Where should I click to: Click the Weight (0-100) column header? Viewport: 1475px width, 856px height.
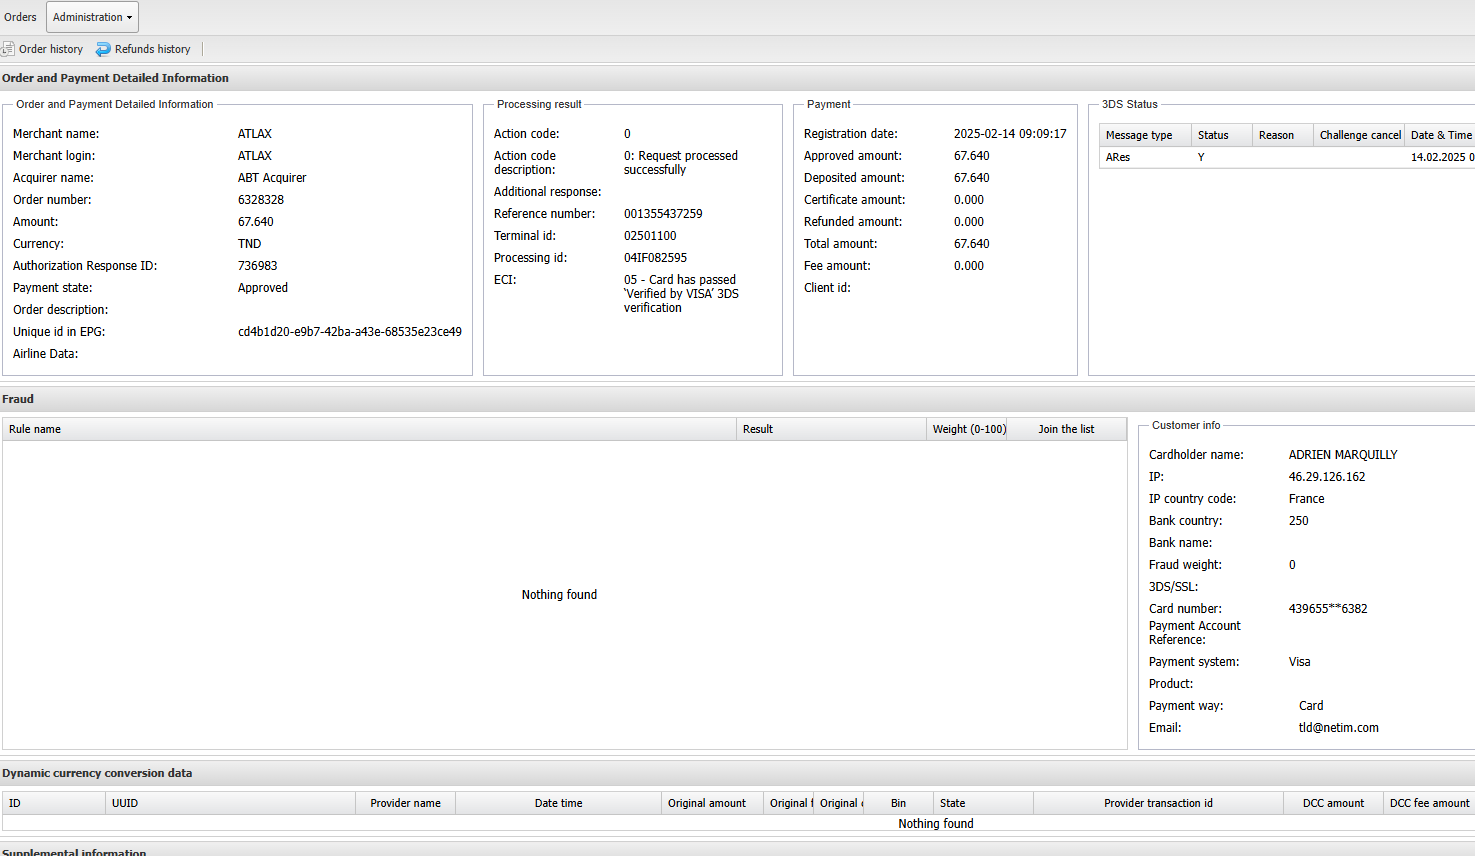[968, 429]
